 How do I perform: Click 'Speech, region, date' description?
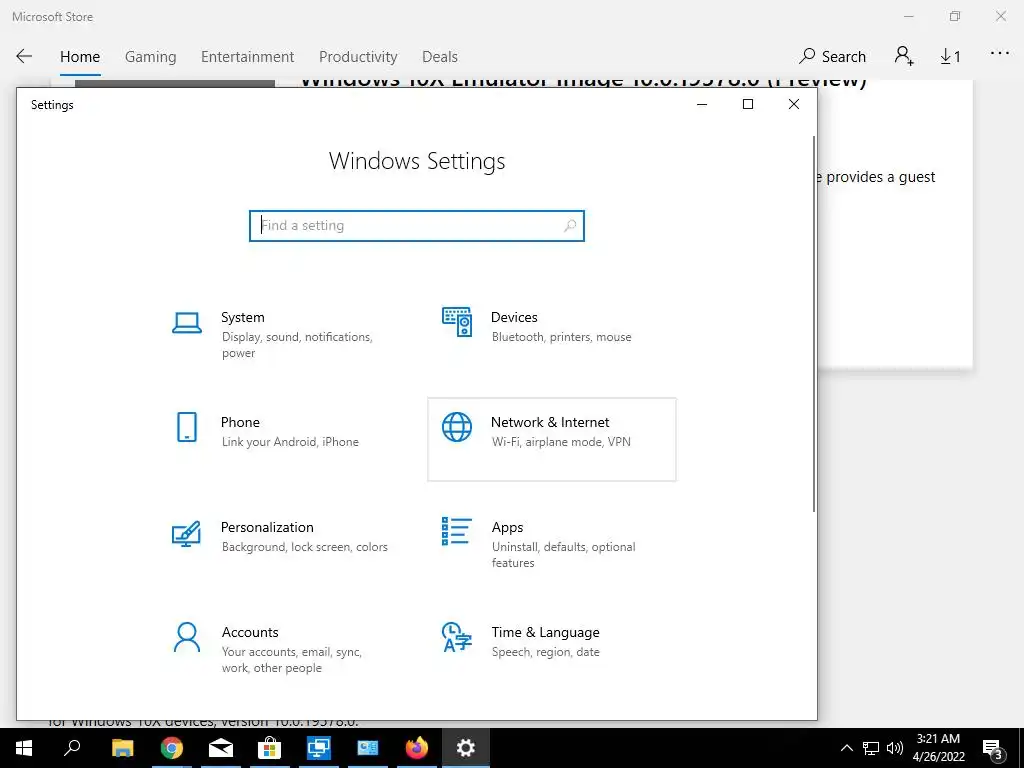click(545, 652)
